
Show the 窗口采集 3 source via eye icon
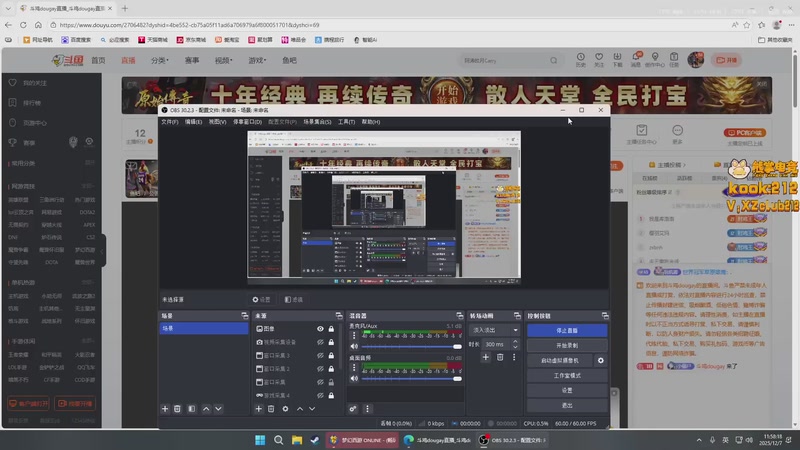click(320, 356)
